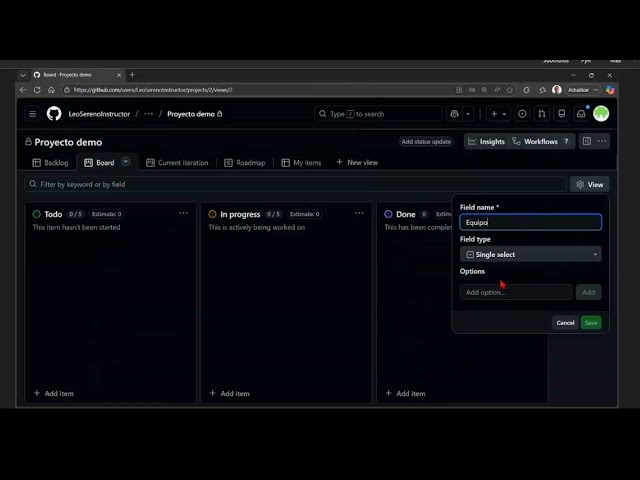
Task: Open the GitHub hamburger navigation menu
Action: pyautogui.click(x=33, y=114)
